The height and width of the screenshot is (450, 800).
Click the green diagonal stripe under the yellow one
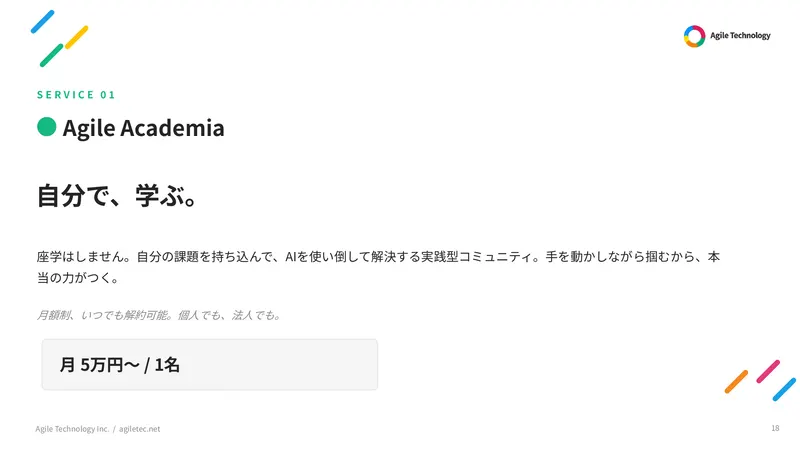point(52,55)
